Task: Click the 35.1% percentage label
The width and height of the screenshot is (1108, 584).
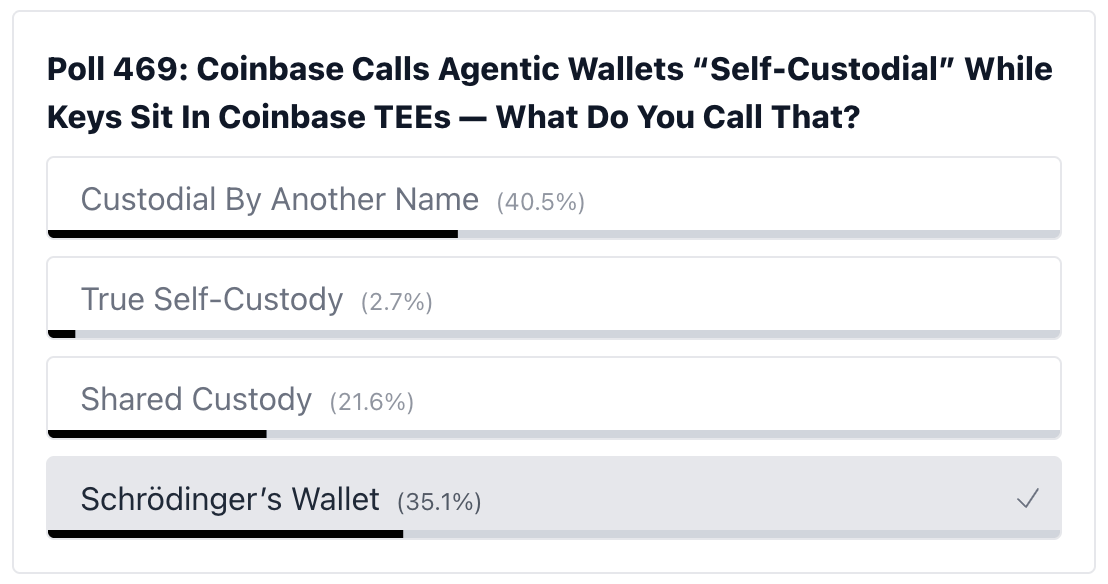Action: [x=439, y=502]
